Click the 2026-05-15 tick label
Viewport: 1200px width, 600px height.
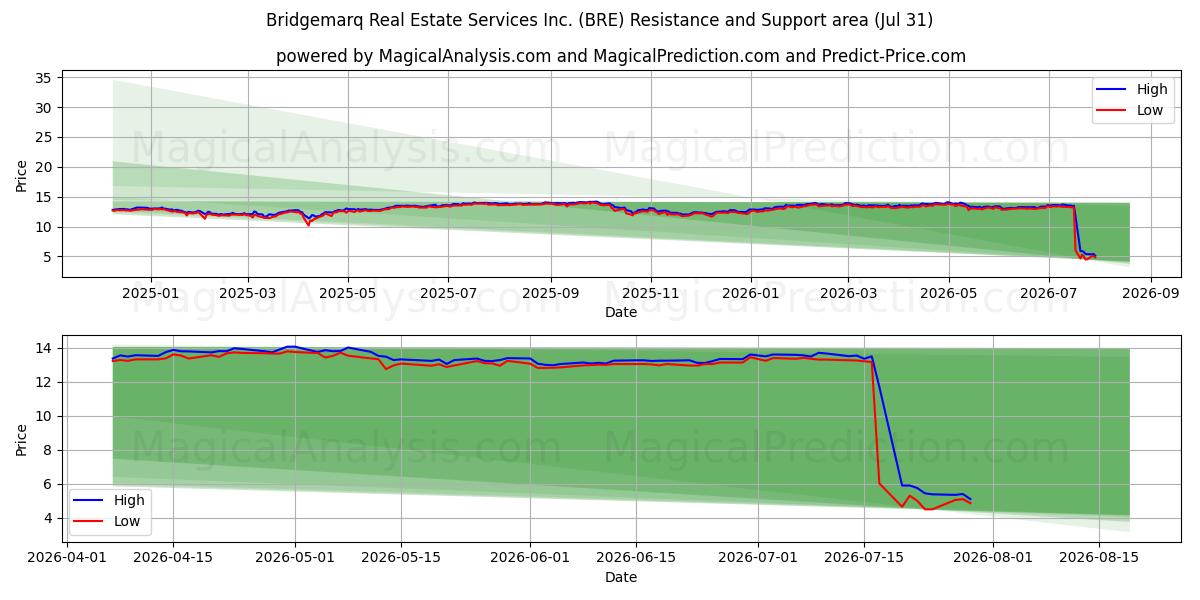pyautogui.click(x=401, y=557)
